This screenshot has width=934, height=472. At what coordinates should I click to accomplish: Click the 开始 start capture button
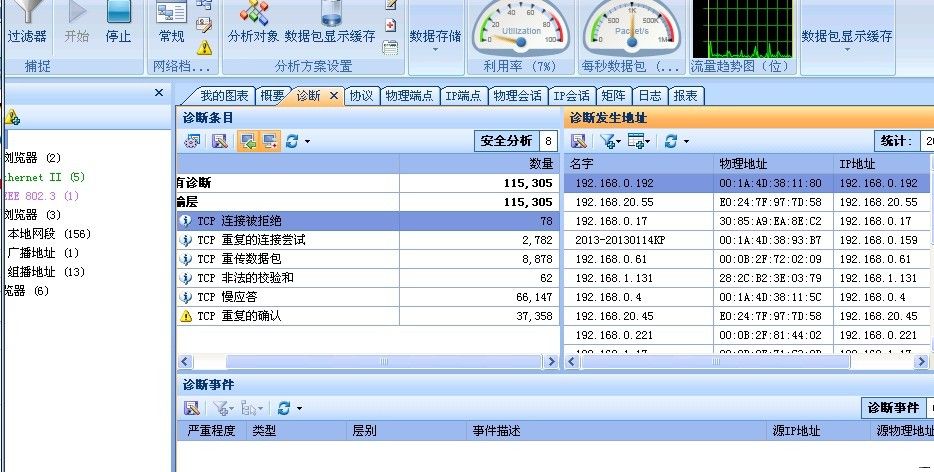click(77, 24)
